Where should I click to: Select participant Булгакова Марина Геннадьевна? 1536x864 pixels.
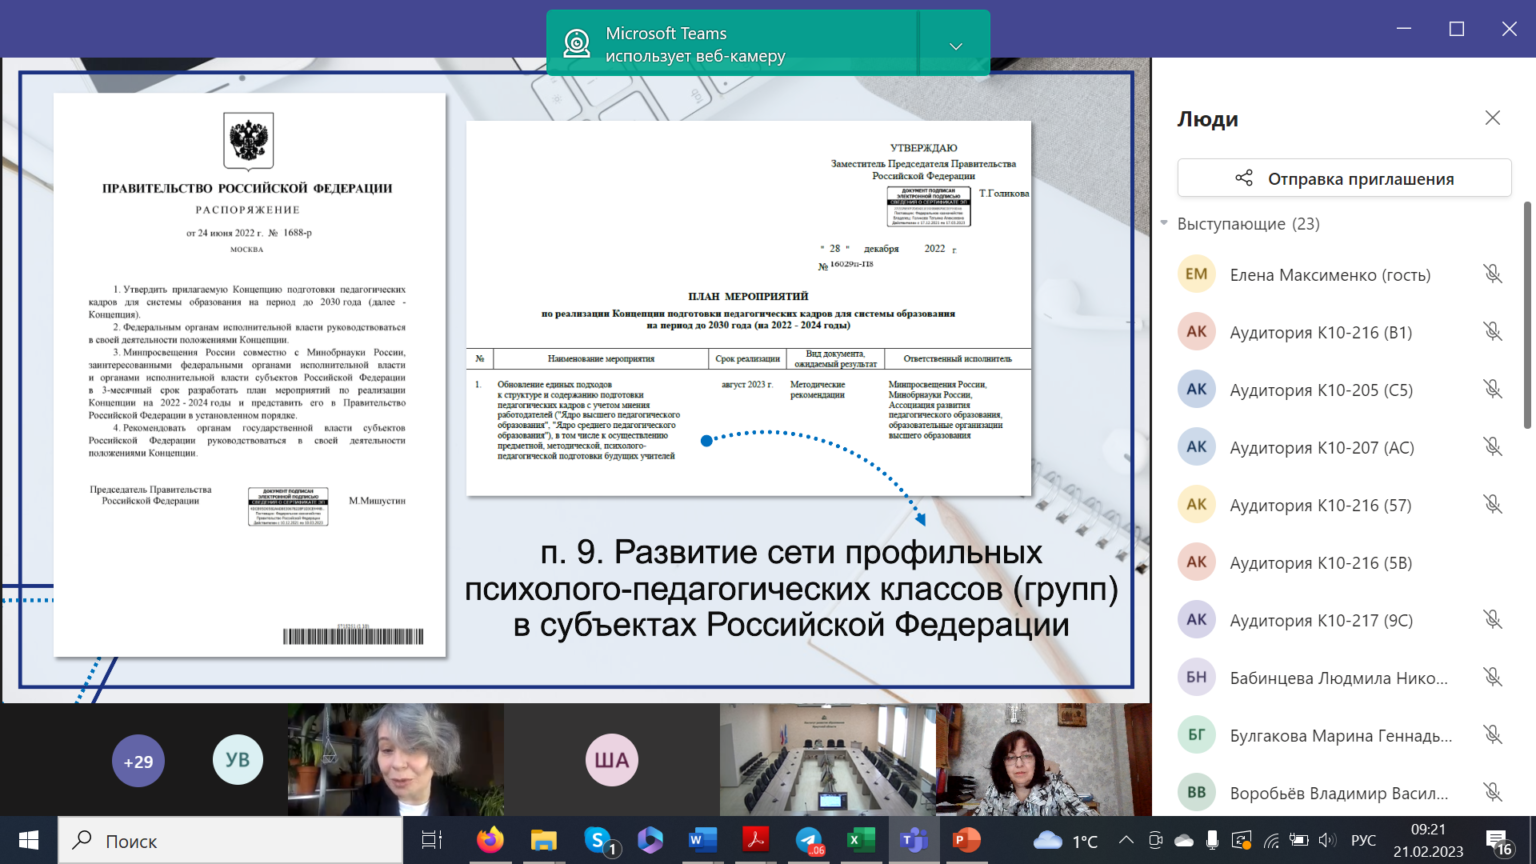tap(1340, 735)
